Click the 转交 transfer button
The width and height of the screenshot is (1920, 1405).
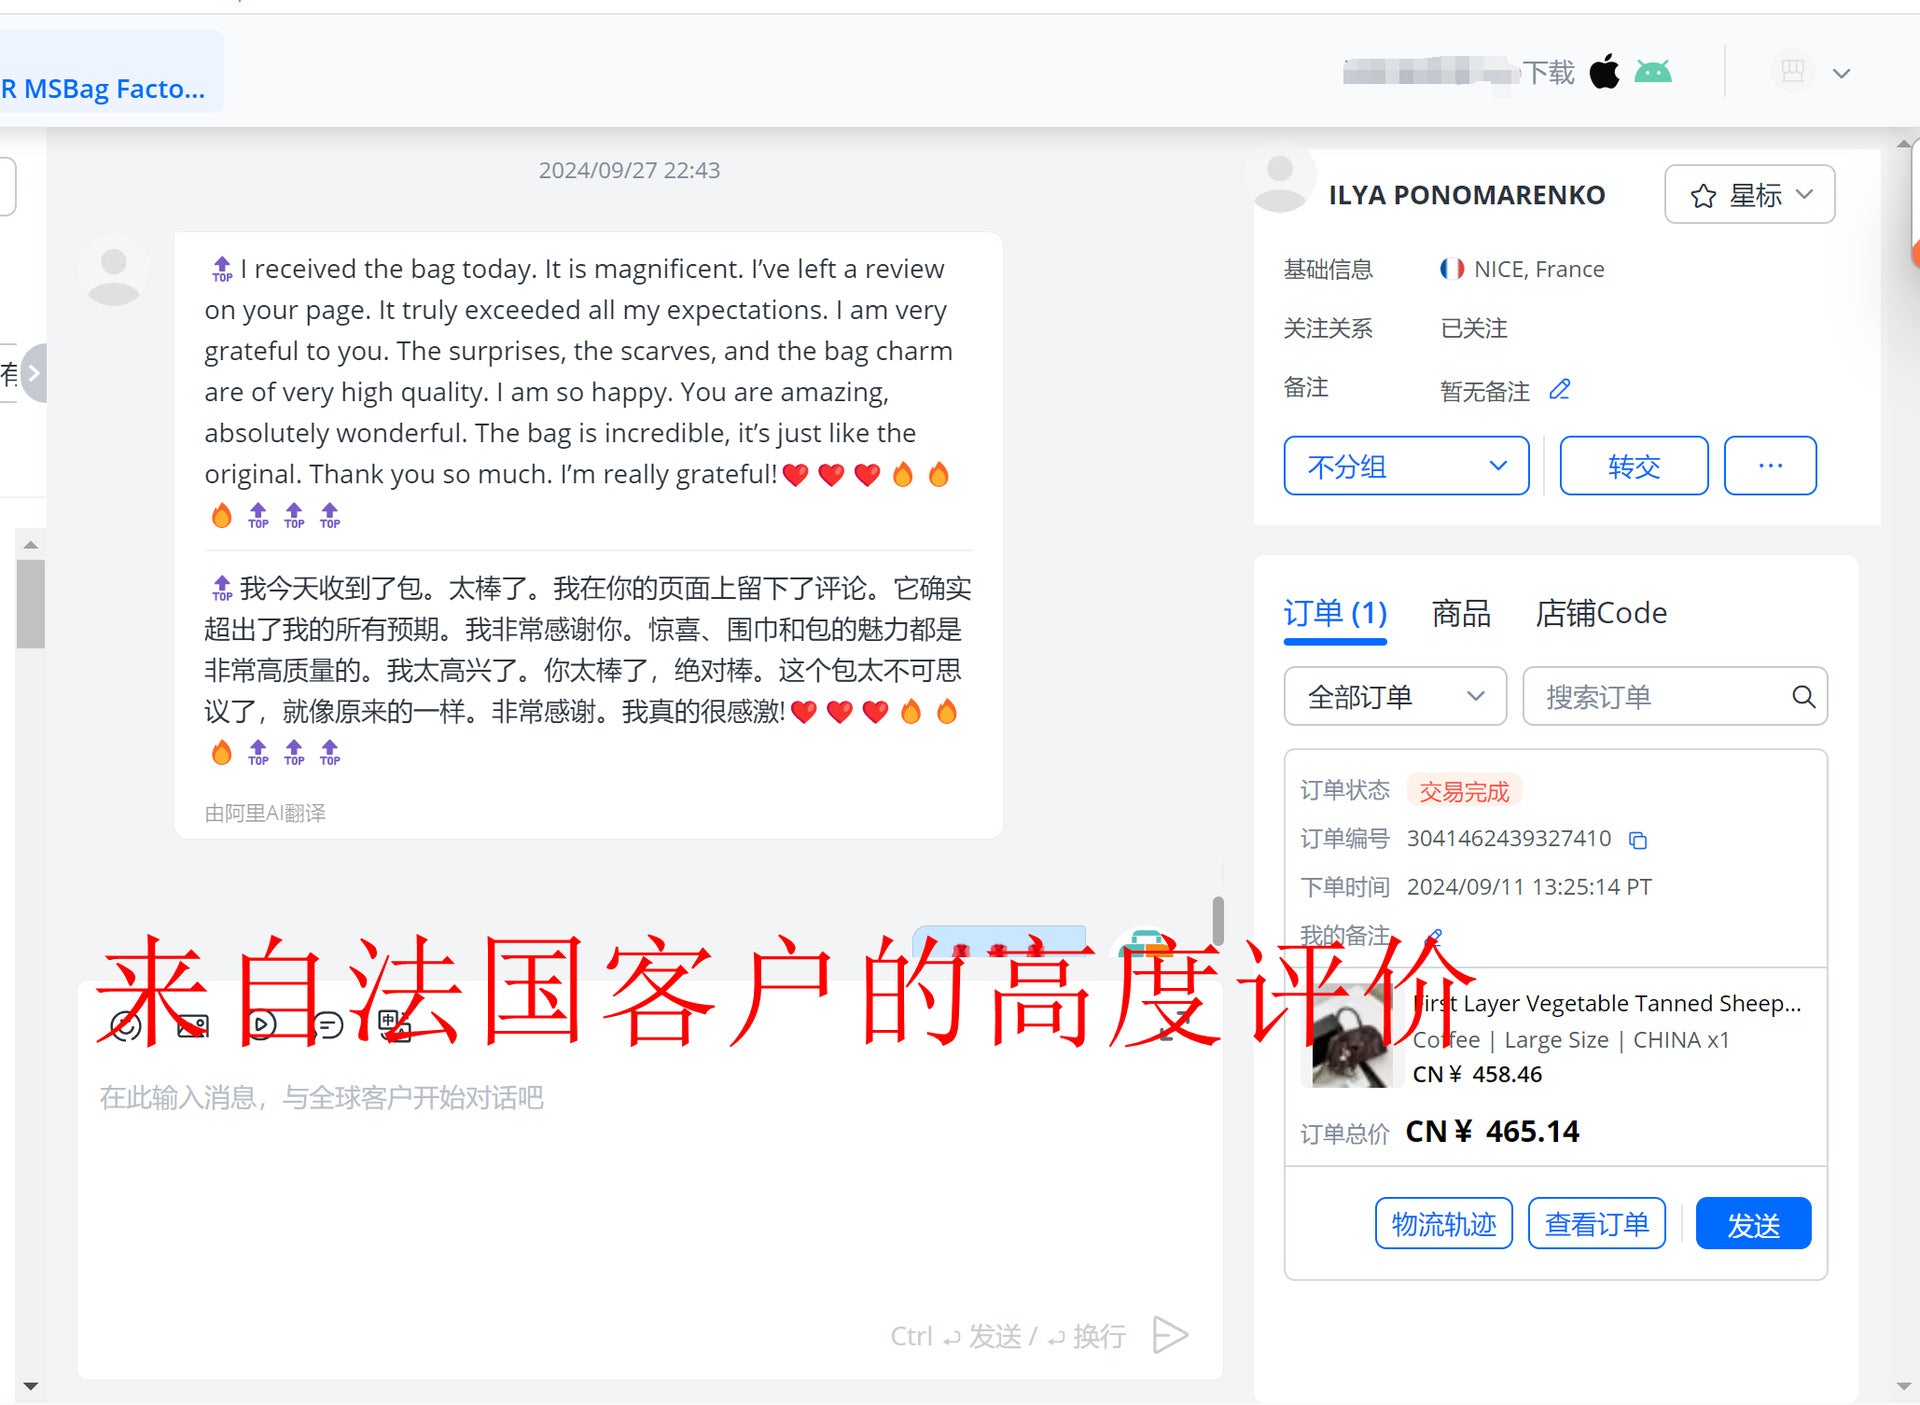1634,465
